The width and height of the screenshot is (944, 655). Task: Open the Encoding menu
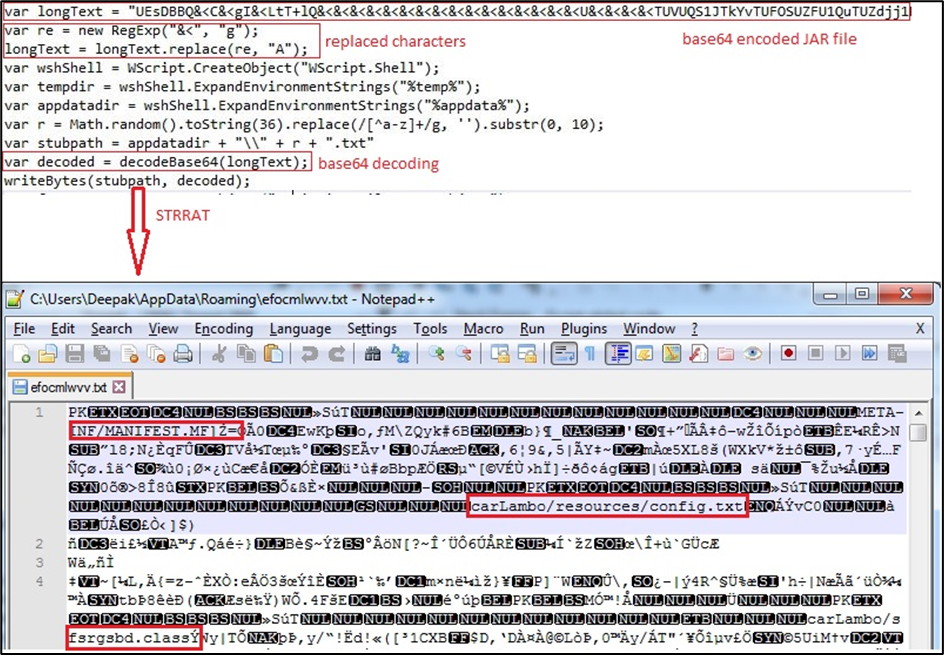tap(223, 329)
